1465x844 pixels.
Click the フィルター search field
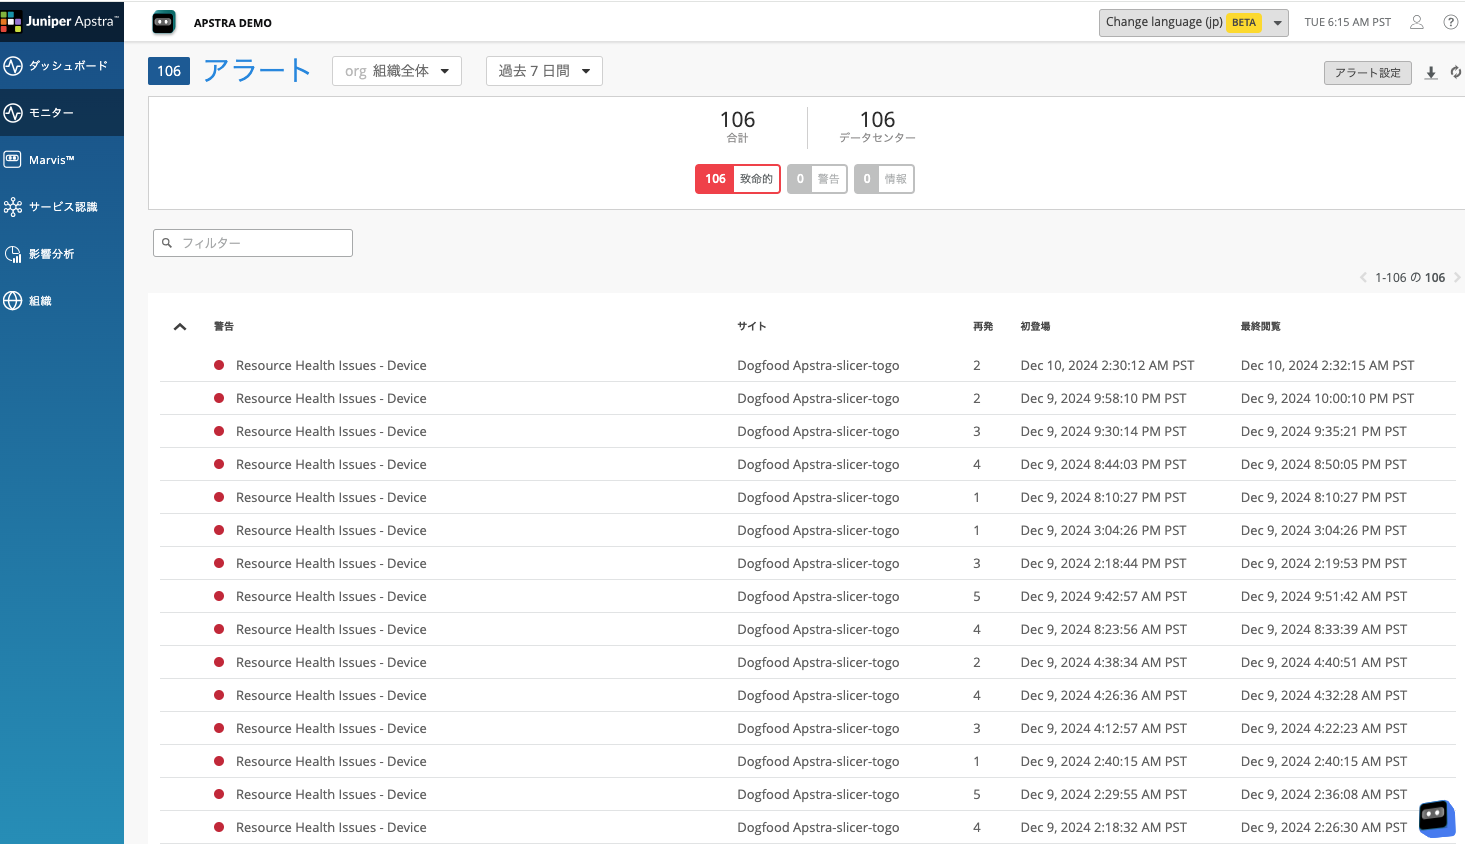click(x=253, y=243)
